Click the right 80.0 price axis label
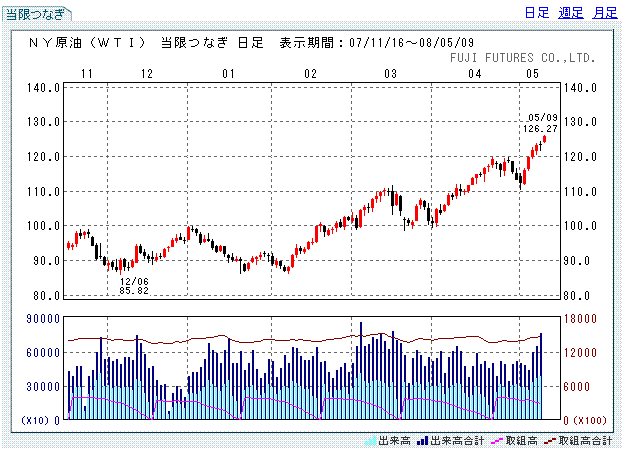 [577, 296]
